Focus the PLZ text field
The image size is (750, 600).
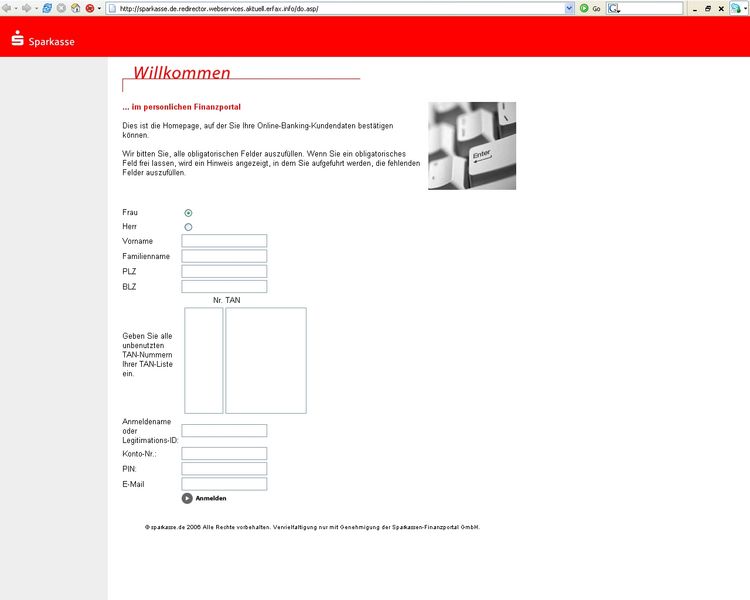224,271
